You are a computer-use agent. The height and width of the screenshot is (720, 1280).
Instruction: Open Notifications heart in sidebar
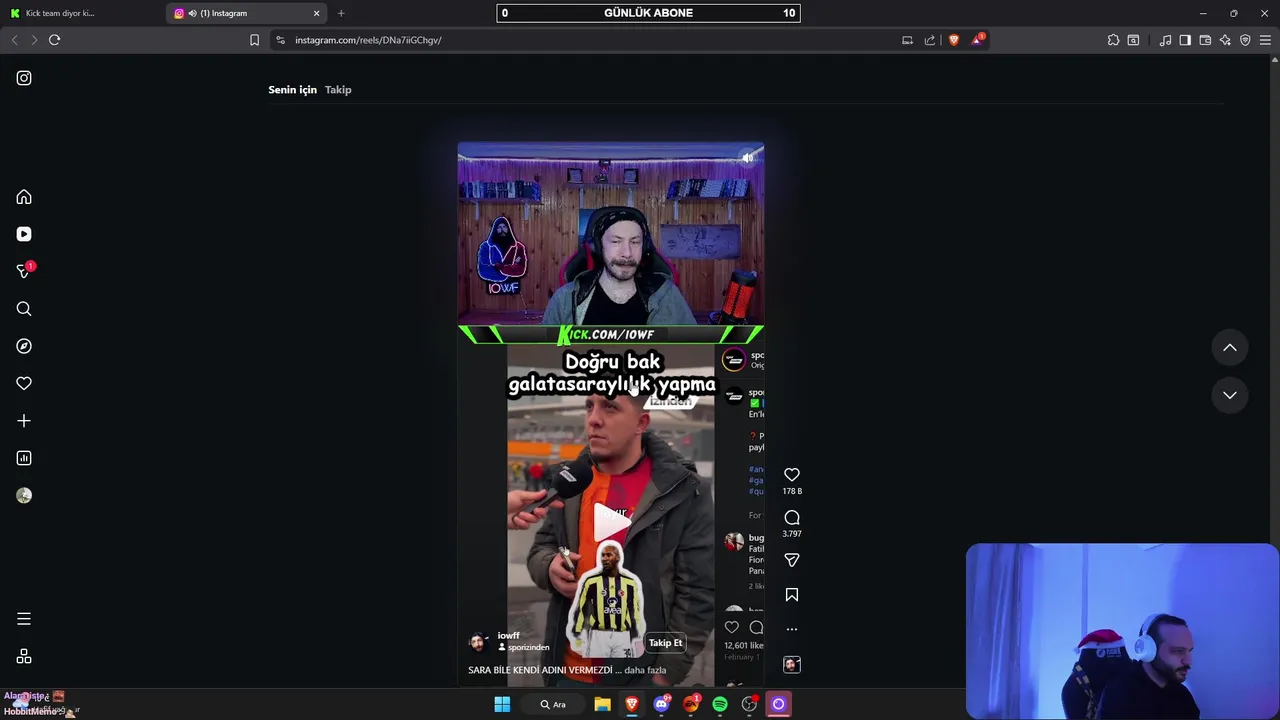[x=24, y=383]
